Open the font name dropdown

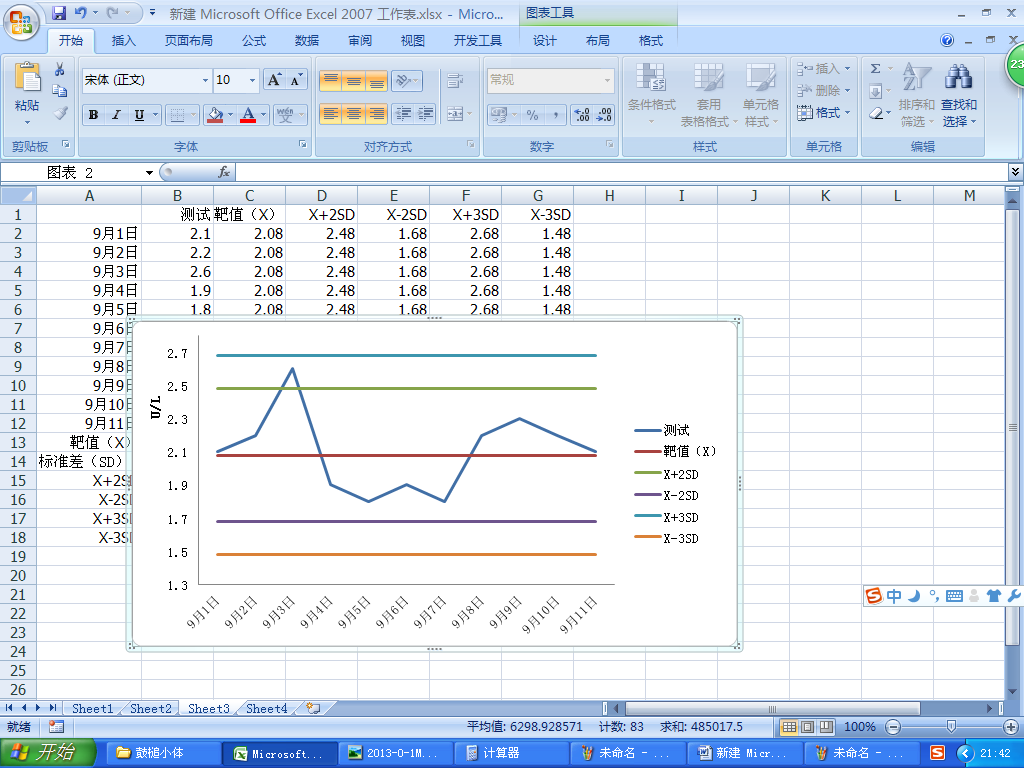pos(205,80)
